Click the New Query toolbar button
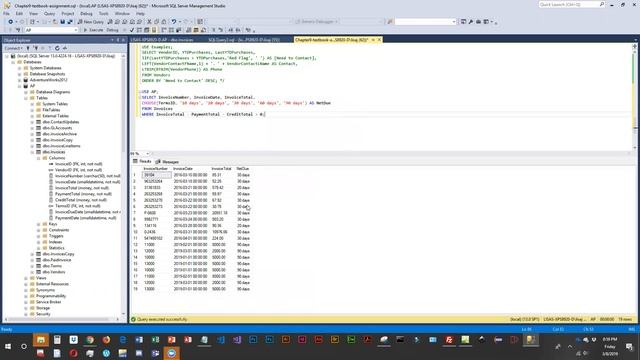 pos(91,22)
